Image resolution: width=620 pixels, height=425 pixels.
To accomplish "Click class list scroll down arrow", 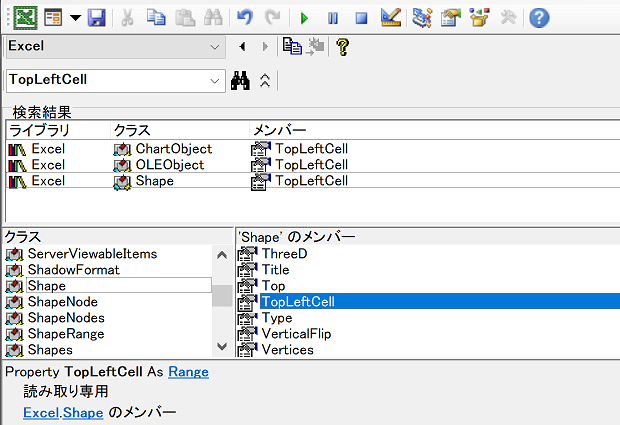I will pyautogui.click(x=222, y=347).
